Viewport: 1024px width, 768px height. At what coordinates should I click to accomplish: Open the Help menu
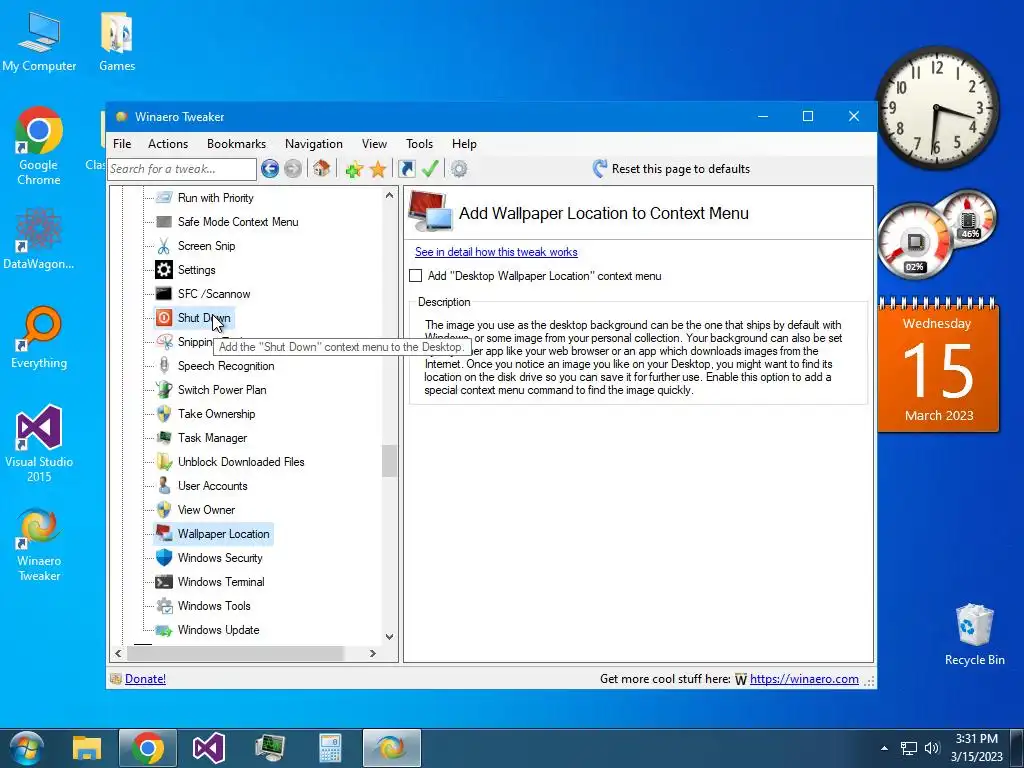464,144
